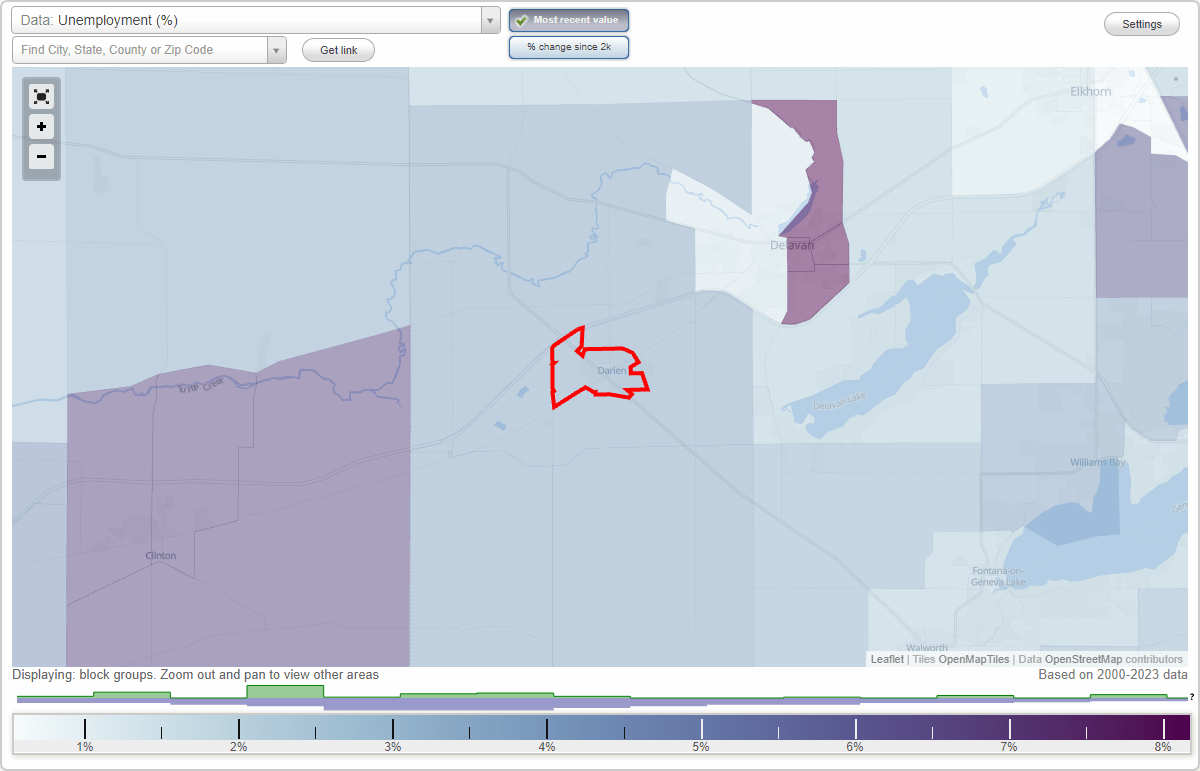This screenshot has height=771, width=1200.
Task: Expand the Data selector dropdown arrow
Action: 489,19
